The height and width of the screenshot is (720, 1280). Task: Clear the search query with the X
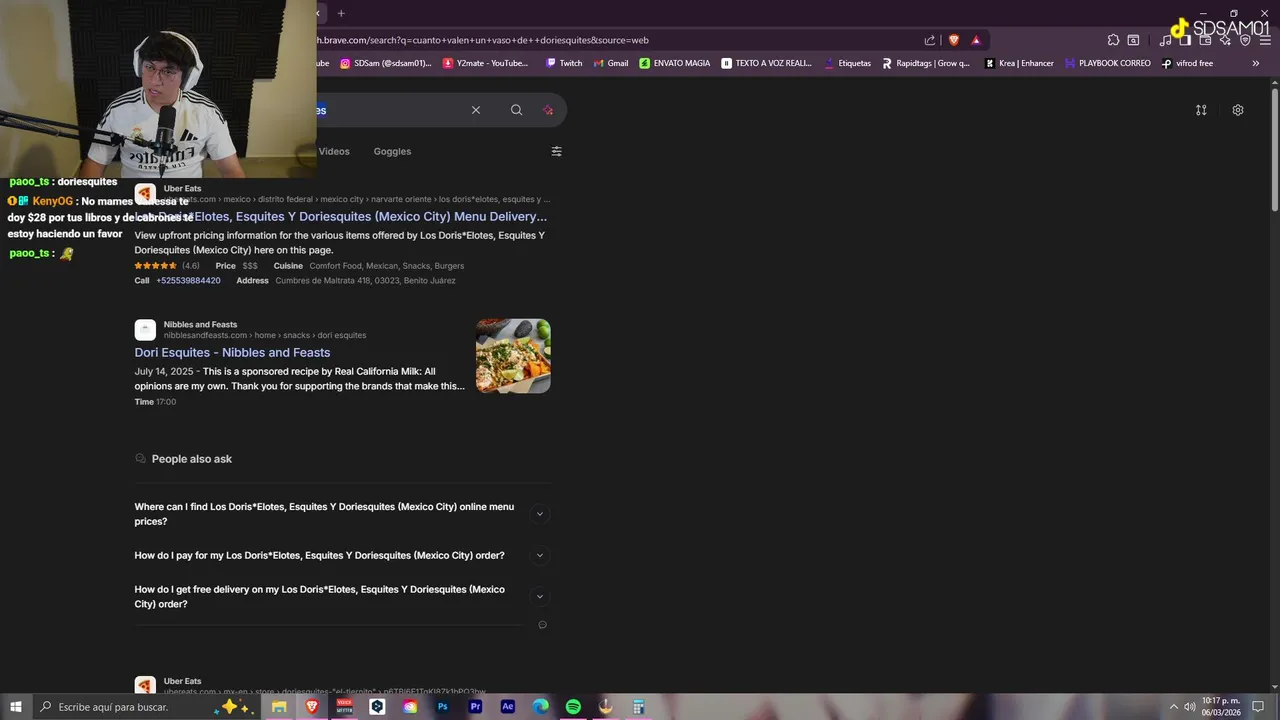(x=476, y=110)
